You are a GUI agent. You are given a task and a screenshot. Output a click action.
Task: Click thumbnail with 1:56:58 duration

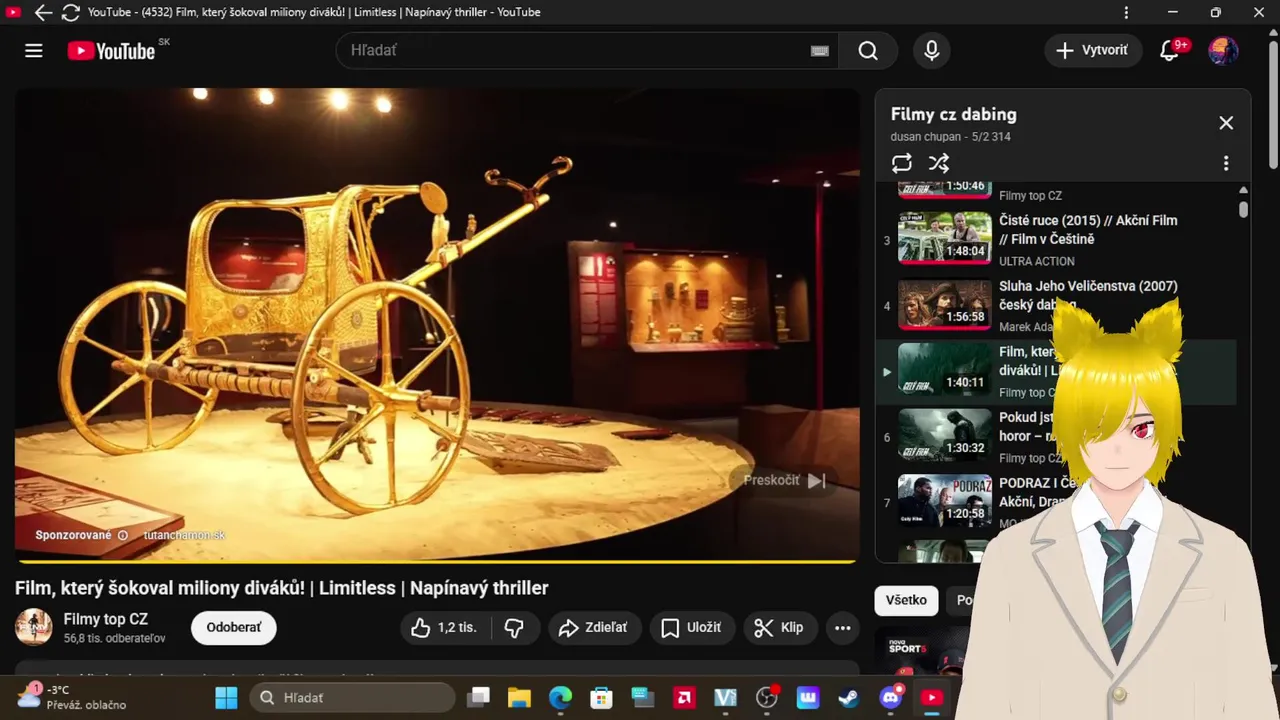click(945, 303)
